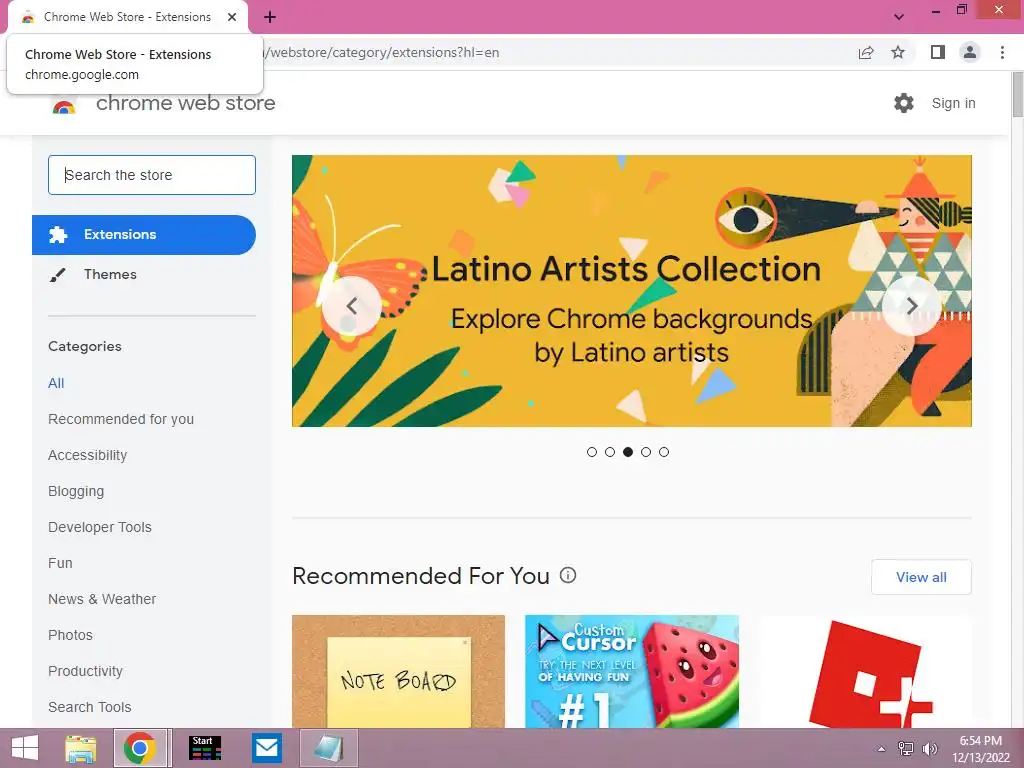Open the Windows Start button

click(25, 748)
